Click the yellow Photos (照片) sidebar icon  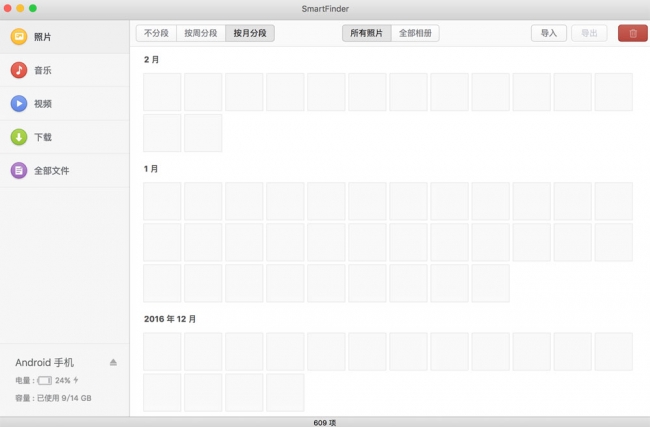[x=18, y=36]
